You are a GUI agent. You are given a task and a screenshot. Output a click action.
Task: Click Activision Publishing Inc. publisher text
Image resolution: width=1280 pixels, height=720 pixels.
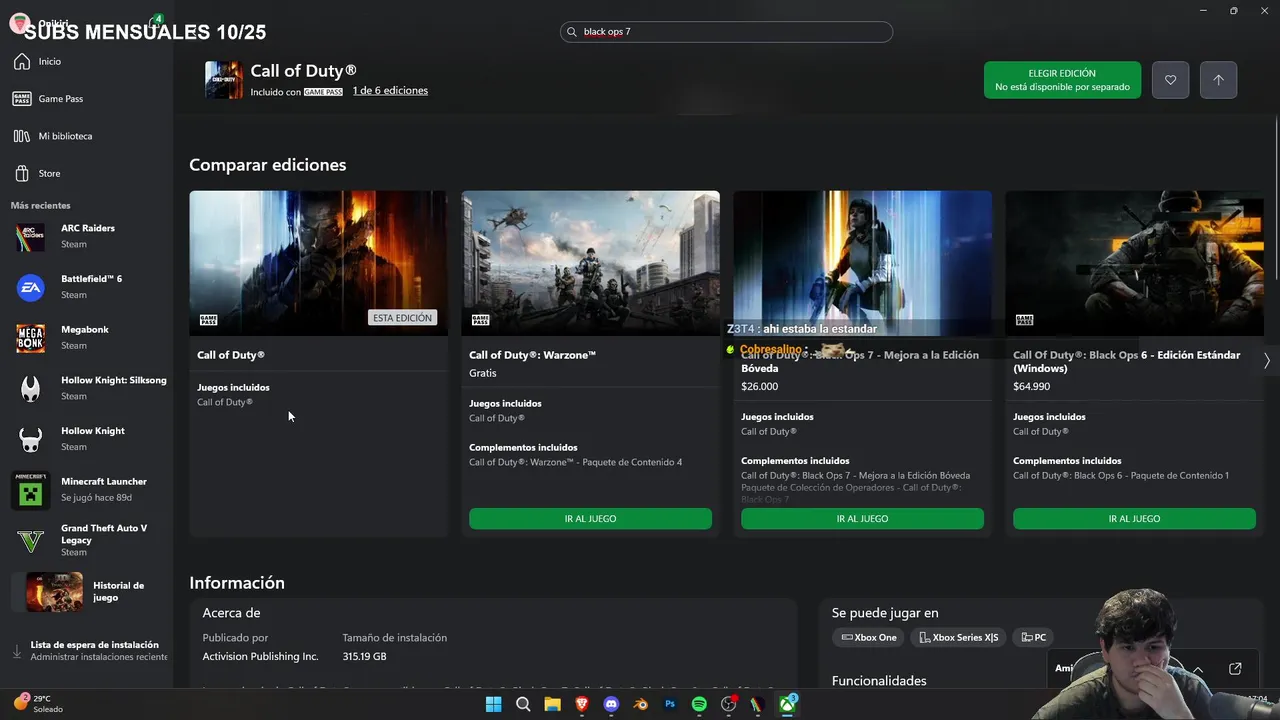(260, 657)
